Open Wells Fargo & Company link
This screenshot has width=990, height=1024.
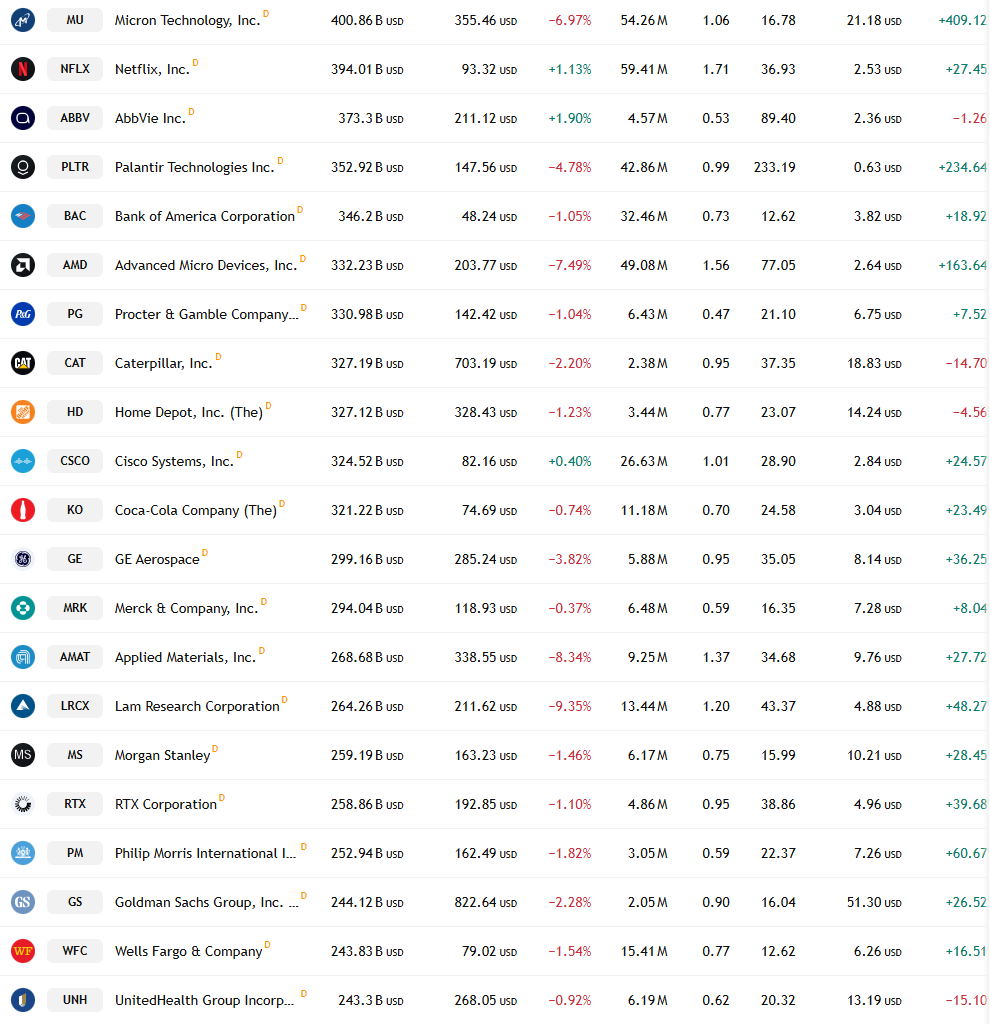tap(189, 952)
